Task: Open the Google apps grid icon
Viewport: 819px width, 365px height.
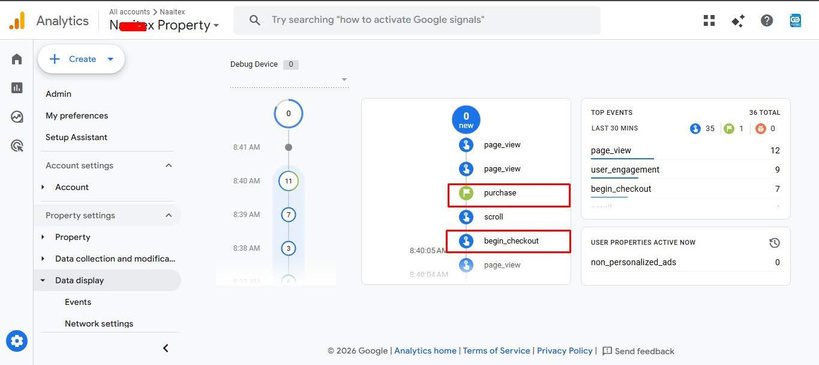Action: pos(709,20)
